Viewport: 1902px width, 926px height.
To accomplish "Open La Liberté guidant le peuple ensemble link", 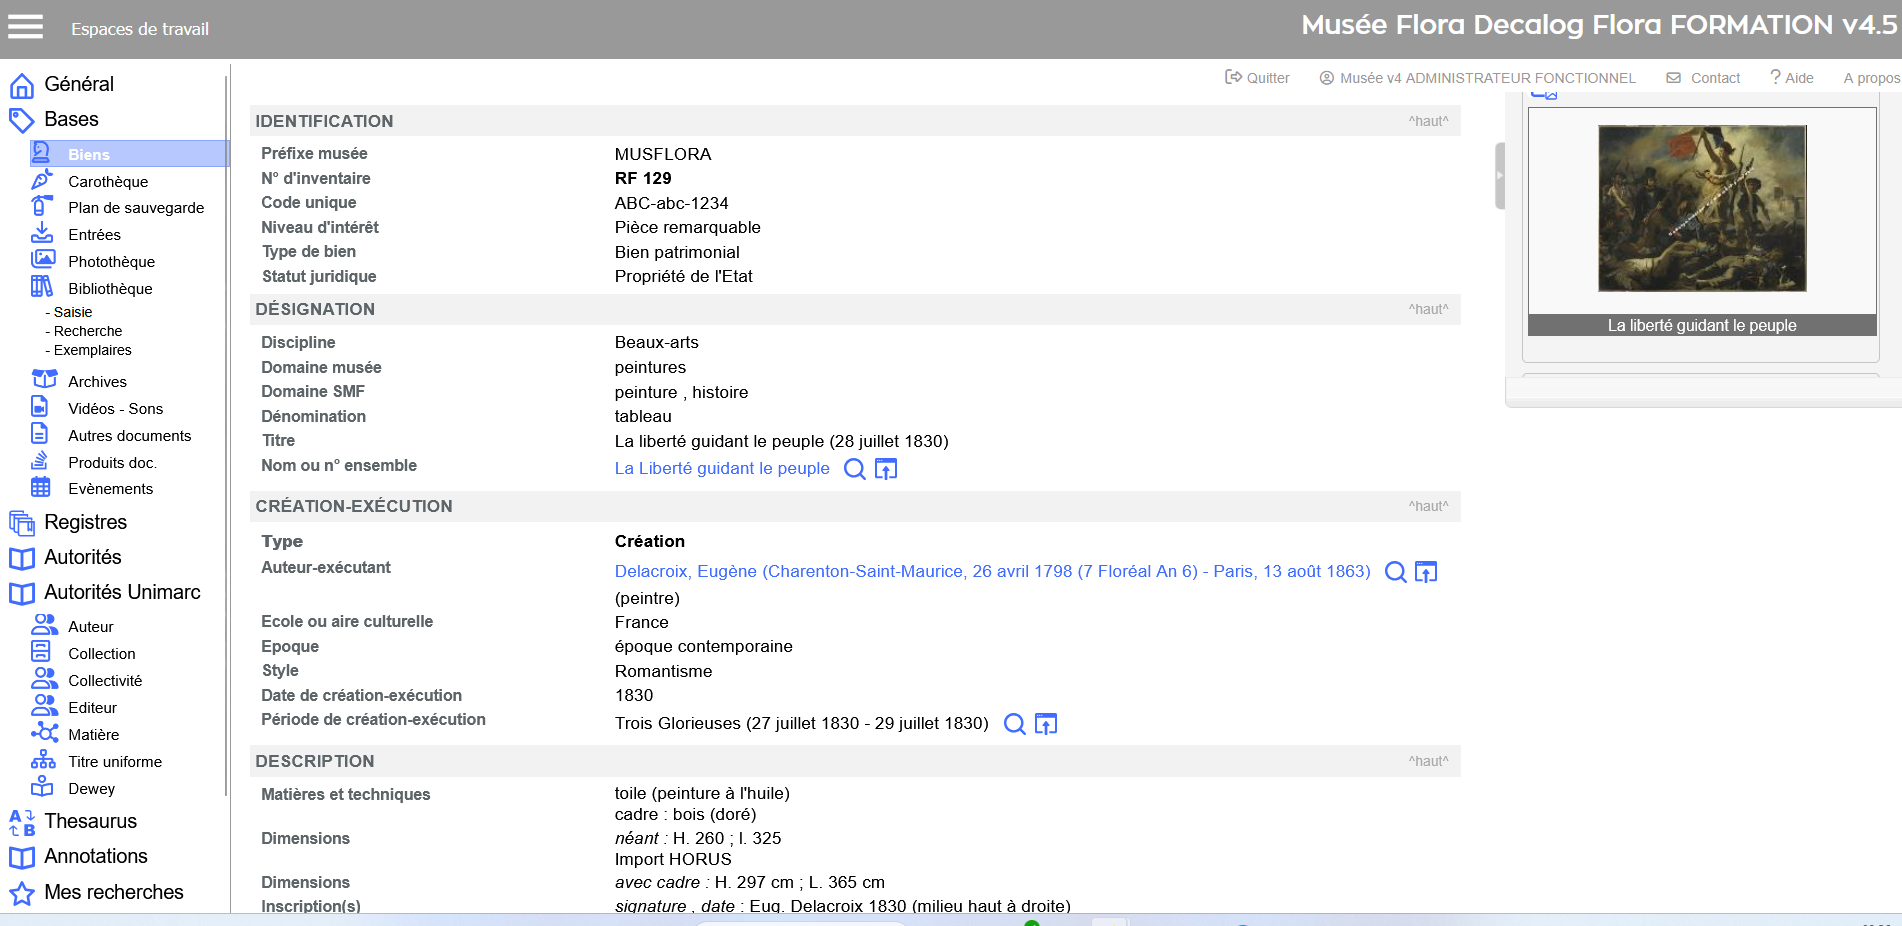I will pyautogui.click(x=722, y=468).
